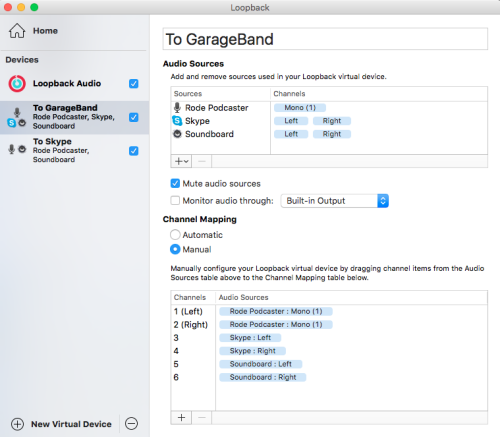Click the To Skype device source icons
The height and width of the screenshot is (437, 500).
[x=17, y=149]
